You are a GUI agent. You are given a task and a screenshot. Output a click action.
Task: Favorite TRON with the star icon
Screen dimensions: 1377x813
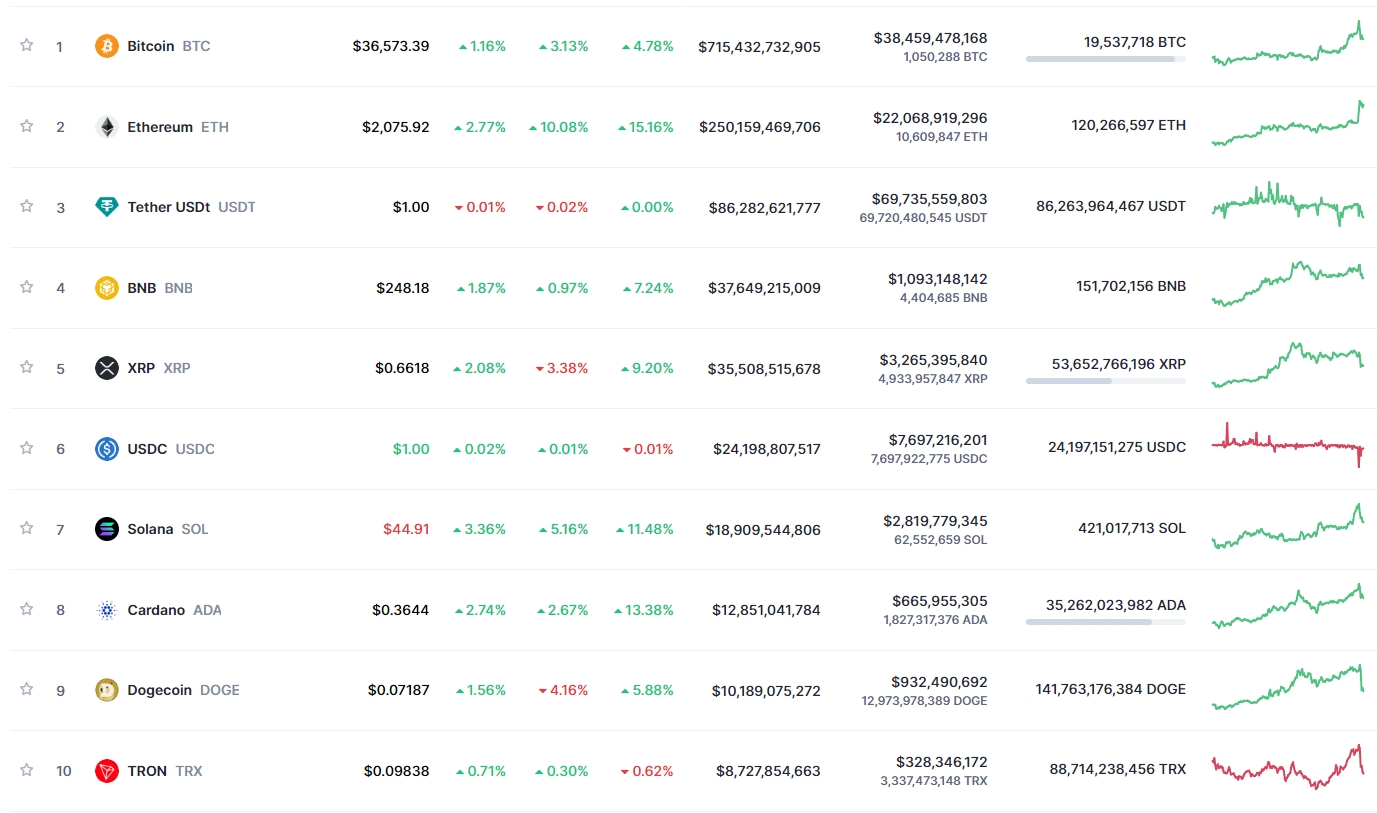[x=27, y=770]
